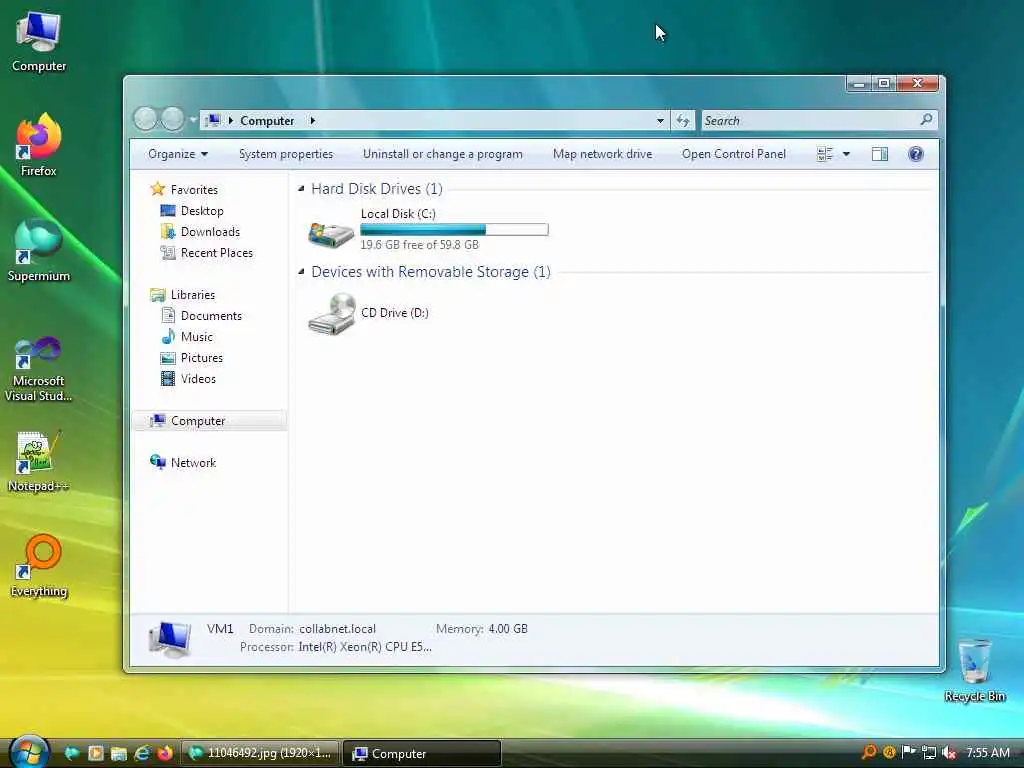Open Desktop in the navigation pane
Screen dimensions: 1024x768
point(202,211)
